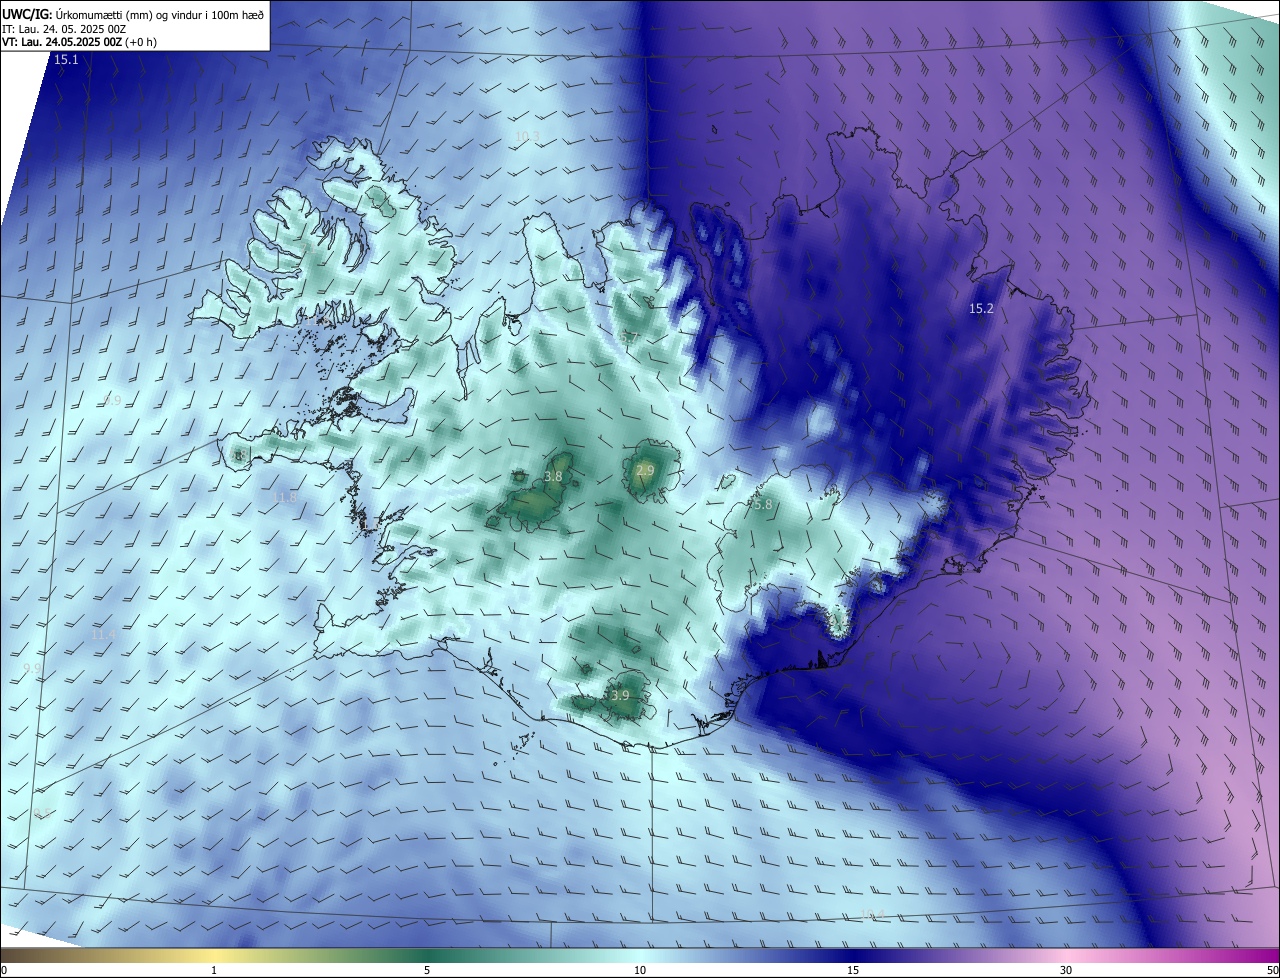This screenshot has width=1280, height=978.
Task: Click the 10.3 value north of Iceland
Action: pos(527,137)
